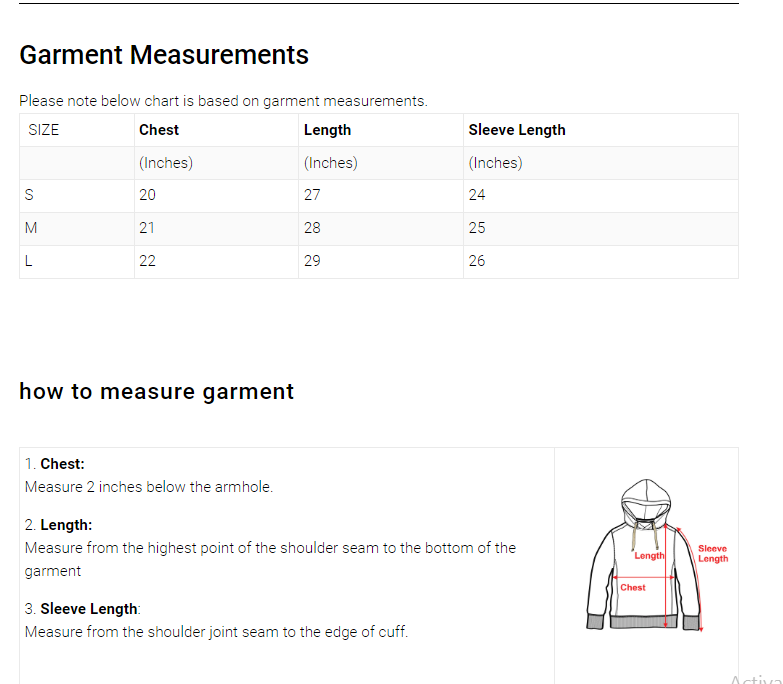Viewport: 783px width, 684px height.
Task: Click the bold 'Sleeve Length' label in step 3
Action: (x=88, y=609)
